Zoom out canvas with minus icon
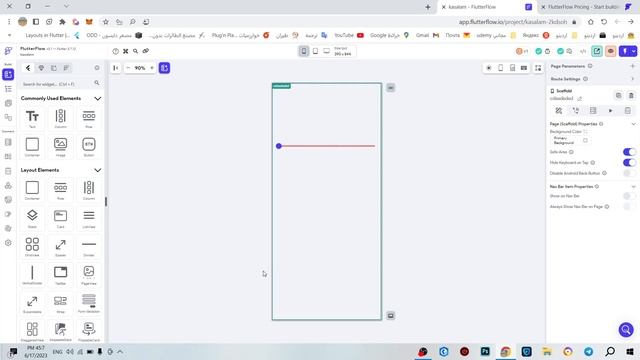Viewport: 640px width, 360px height. click(128, 68)
